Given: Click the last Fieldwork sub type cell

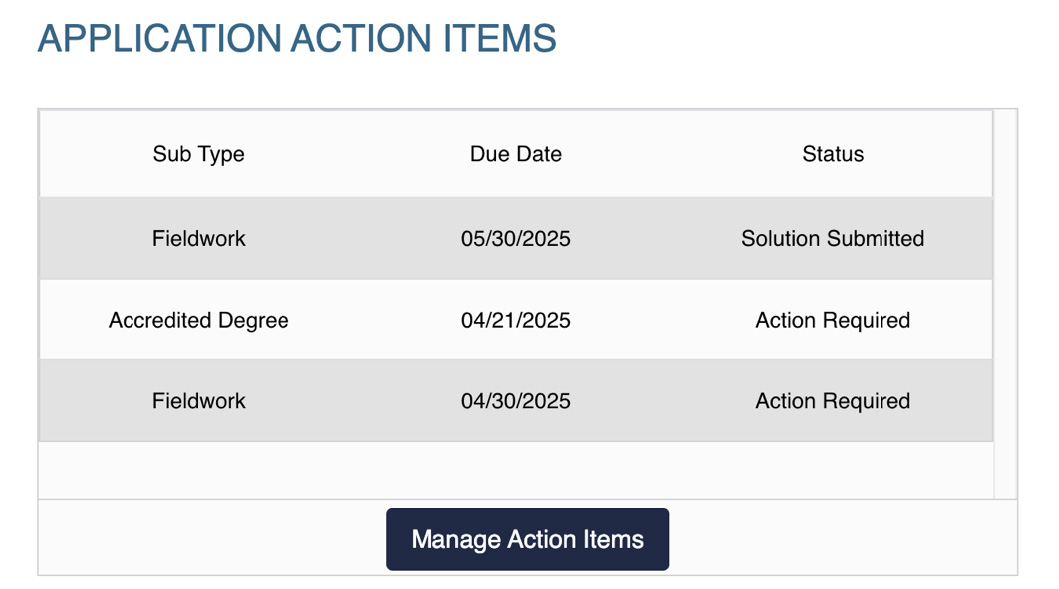Looking at the screenshot, I should click(199, 401).
